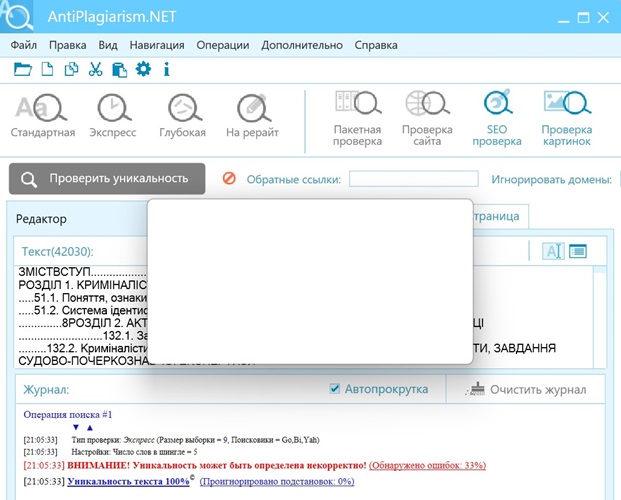The image size is (621, 500).
Task: Open the Справка menu
Action: (376, 45)
